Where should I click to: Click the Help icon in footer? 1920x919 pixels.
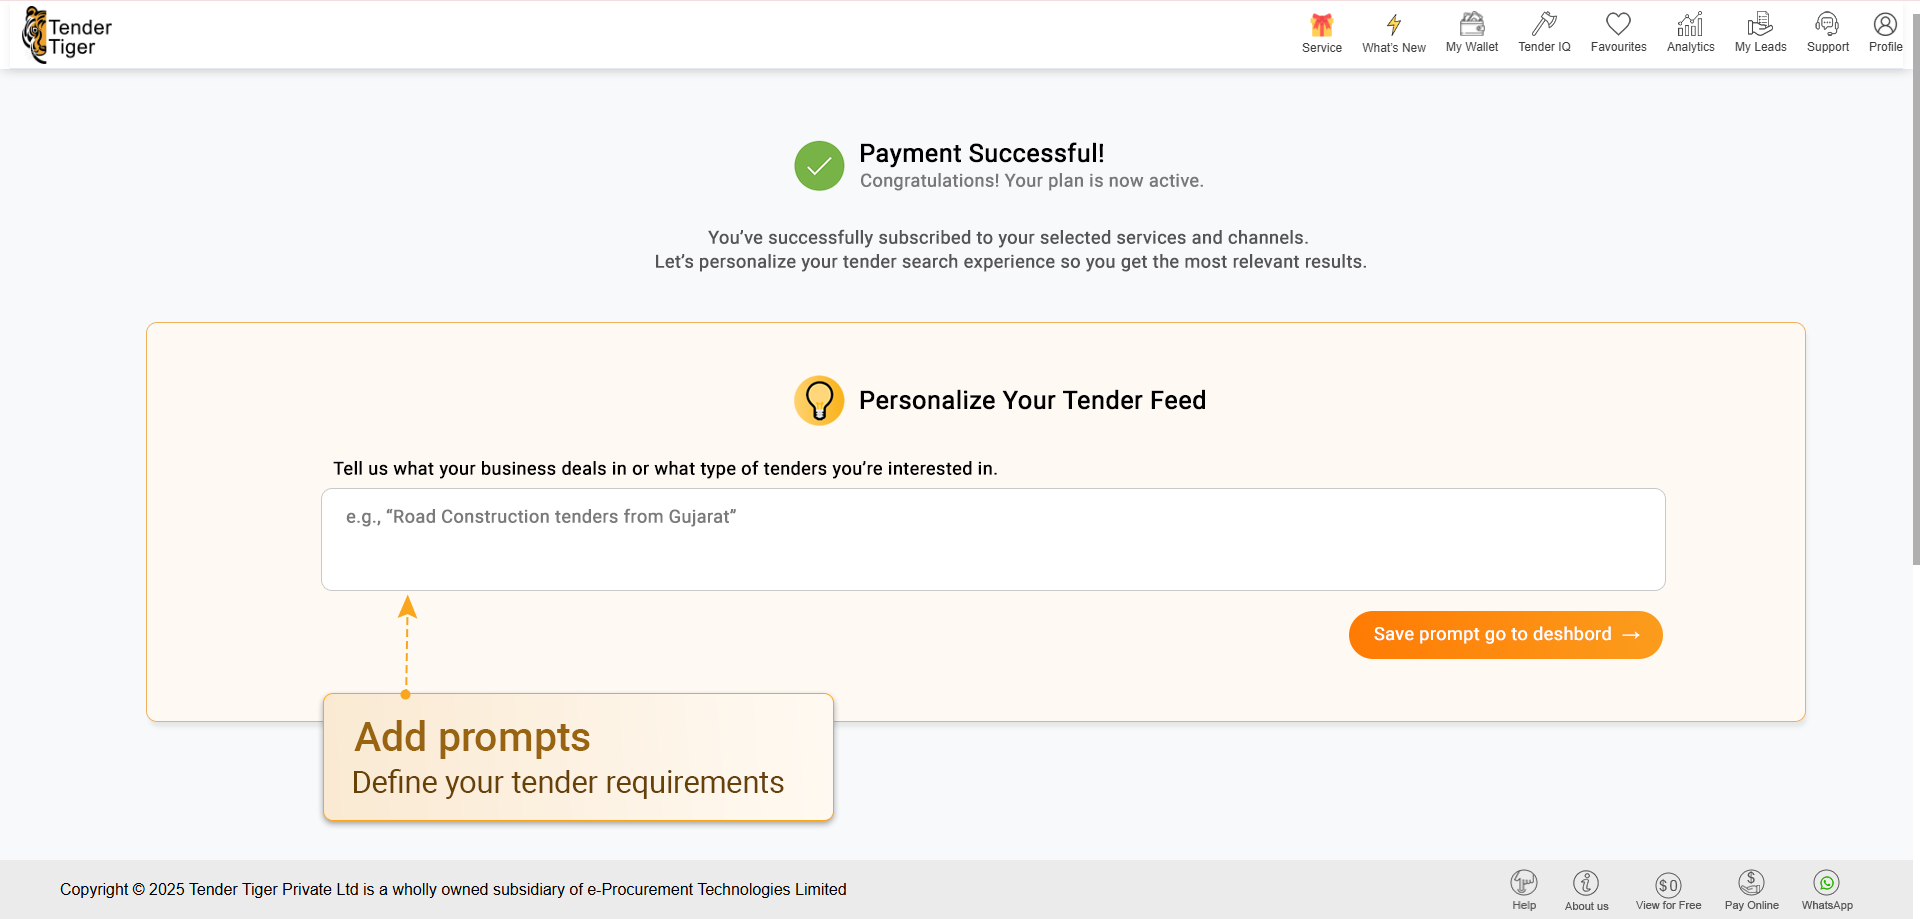coord(1524,883)
